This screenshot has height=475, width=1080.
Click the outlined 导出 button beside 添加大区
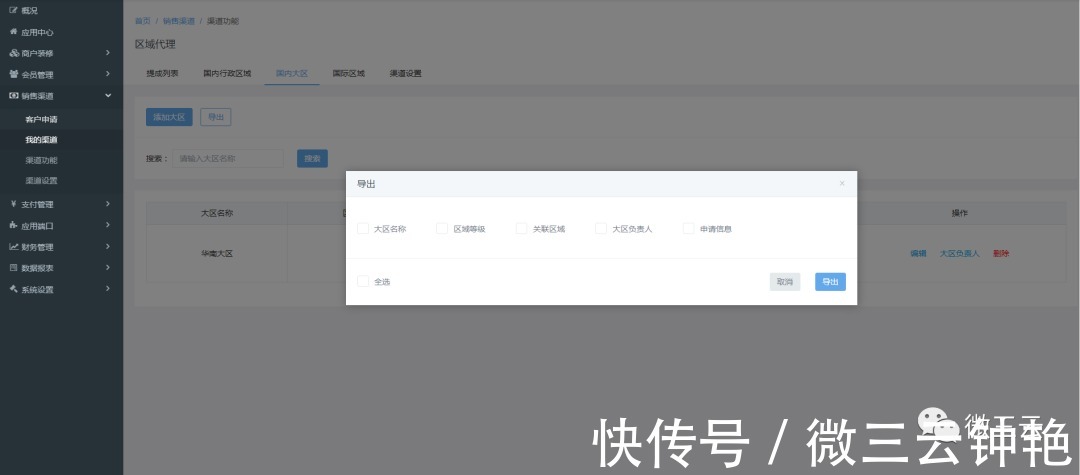click(216, 117)
